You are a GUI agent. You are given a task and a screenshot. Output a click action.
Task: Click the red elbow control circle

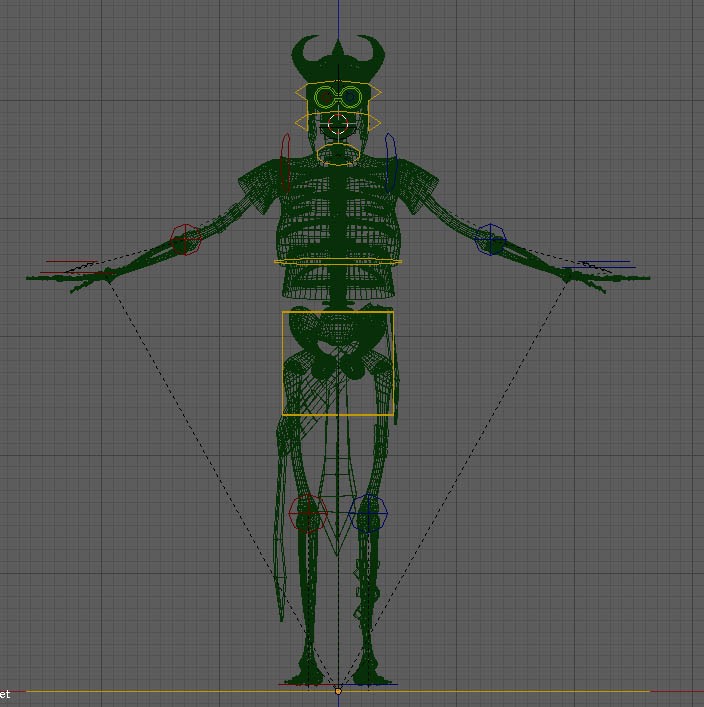tap(185, 240)
